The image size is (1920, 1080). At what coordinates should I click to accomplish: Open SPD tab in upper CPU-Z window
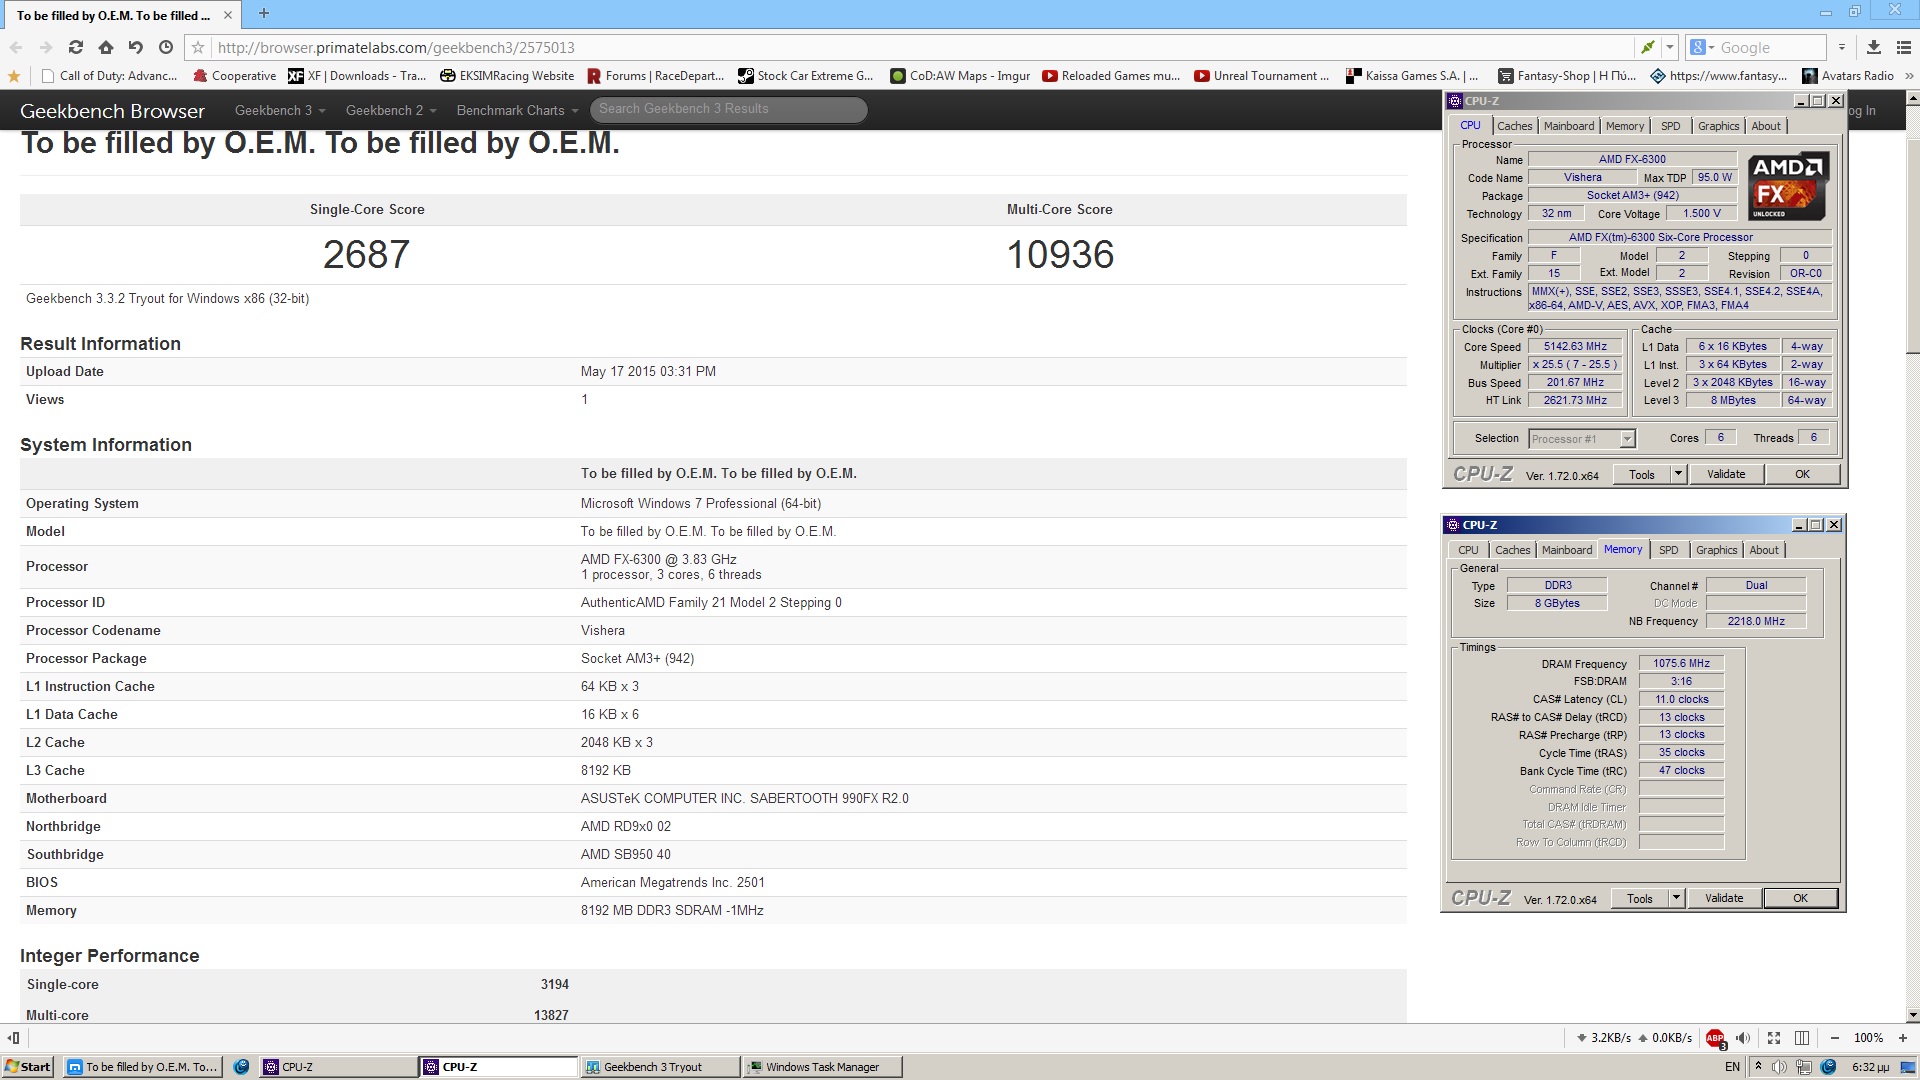point(1671,126)
